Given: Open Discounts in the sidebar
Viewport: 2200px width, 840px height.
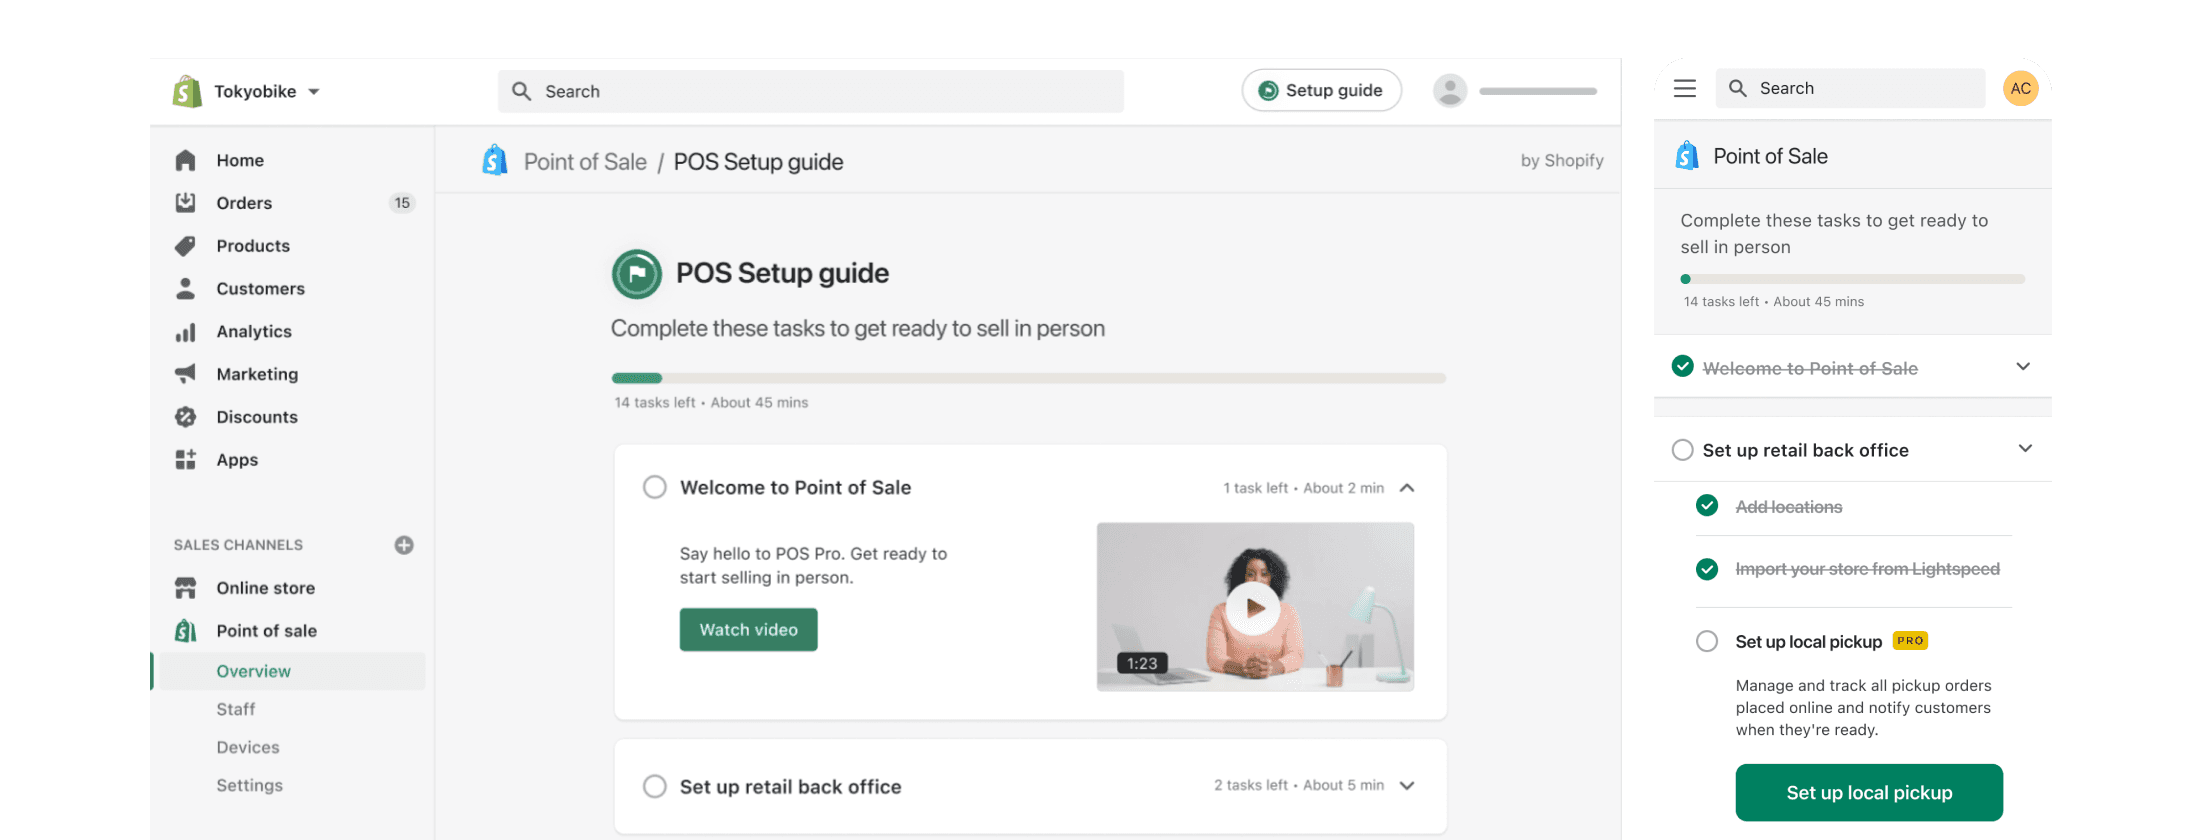Looking at the screenshot, I should coord(257,417).
